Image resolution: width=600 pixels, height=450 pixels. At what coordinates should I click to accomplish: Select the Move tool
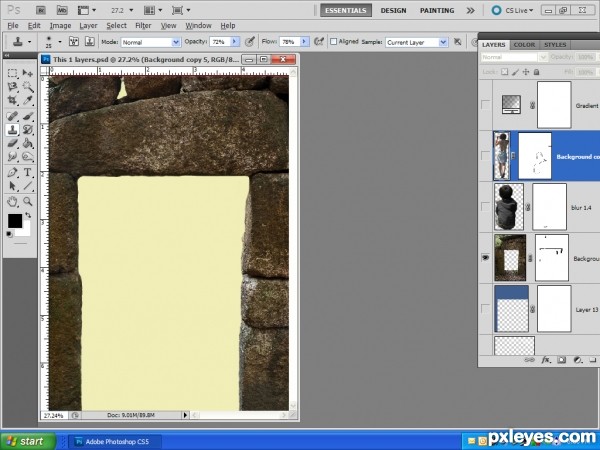tap(27, 73)
